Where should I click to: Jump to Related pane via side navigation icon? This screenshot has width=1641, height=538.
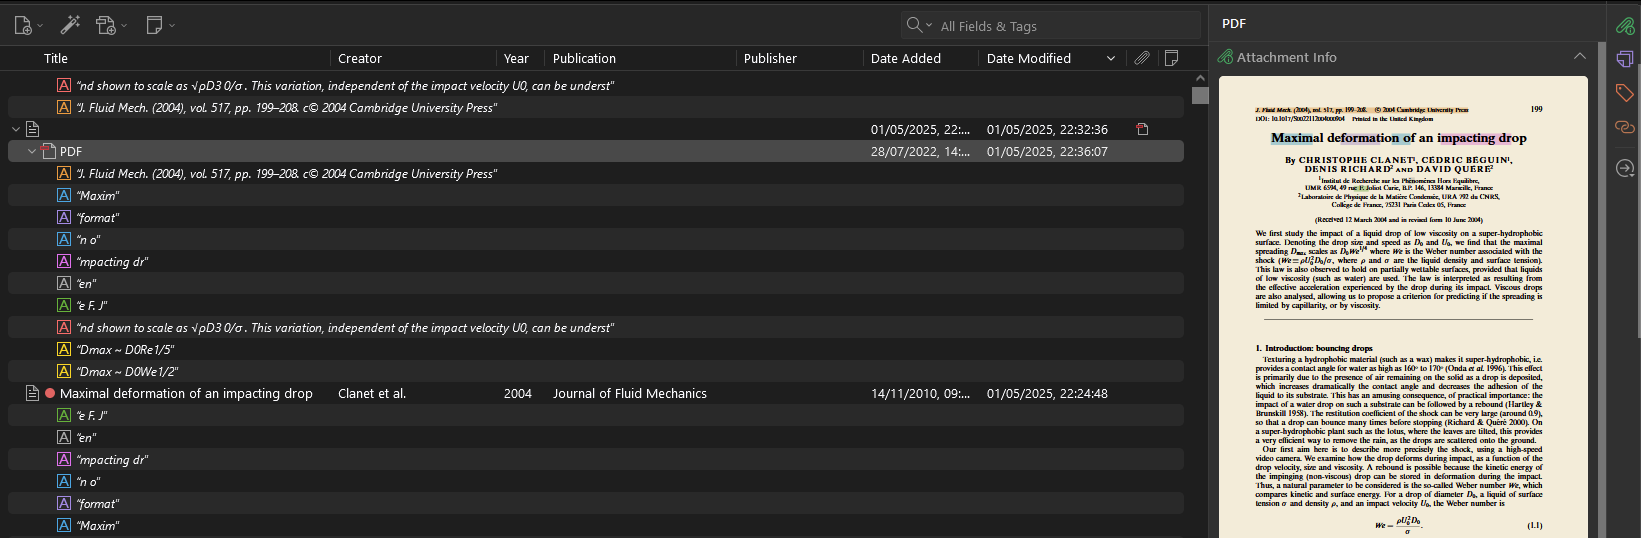[x=1624, y=127]
